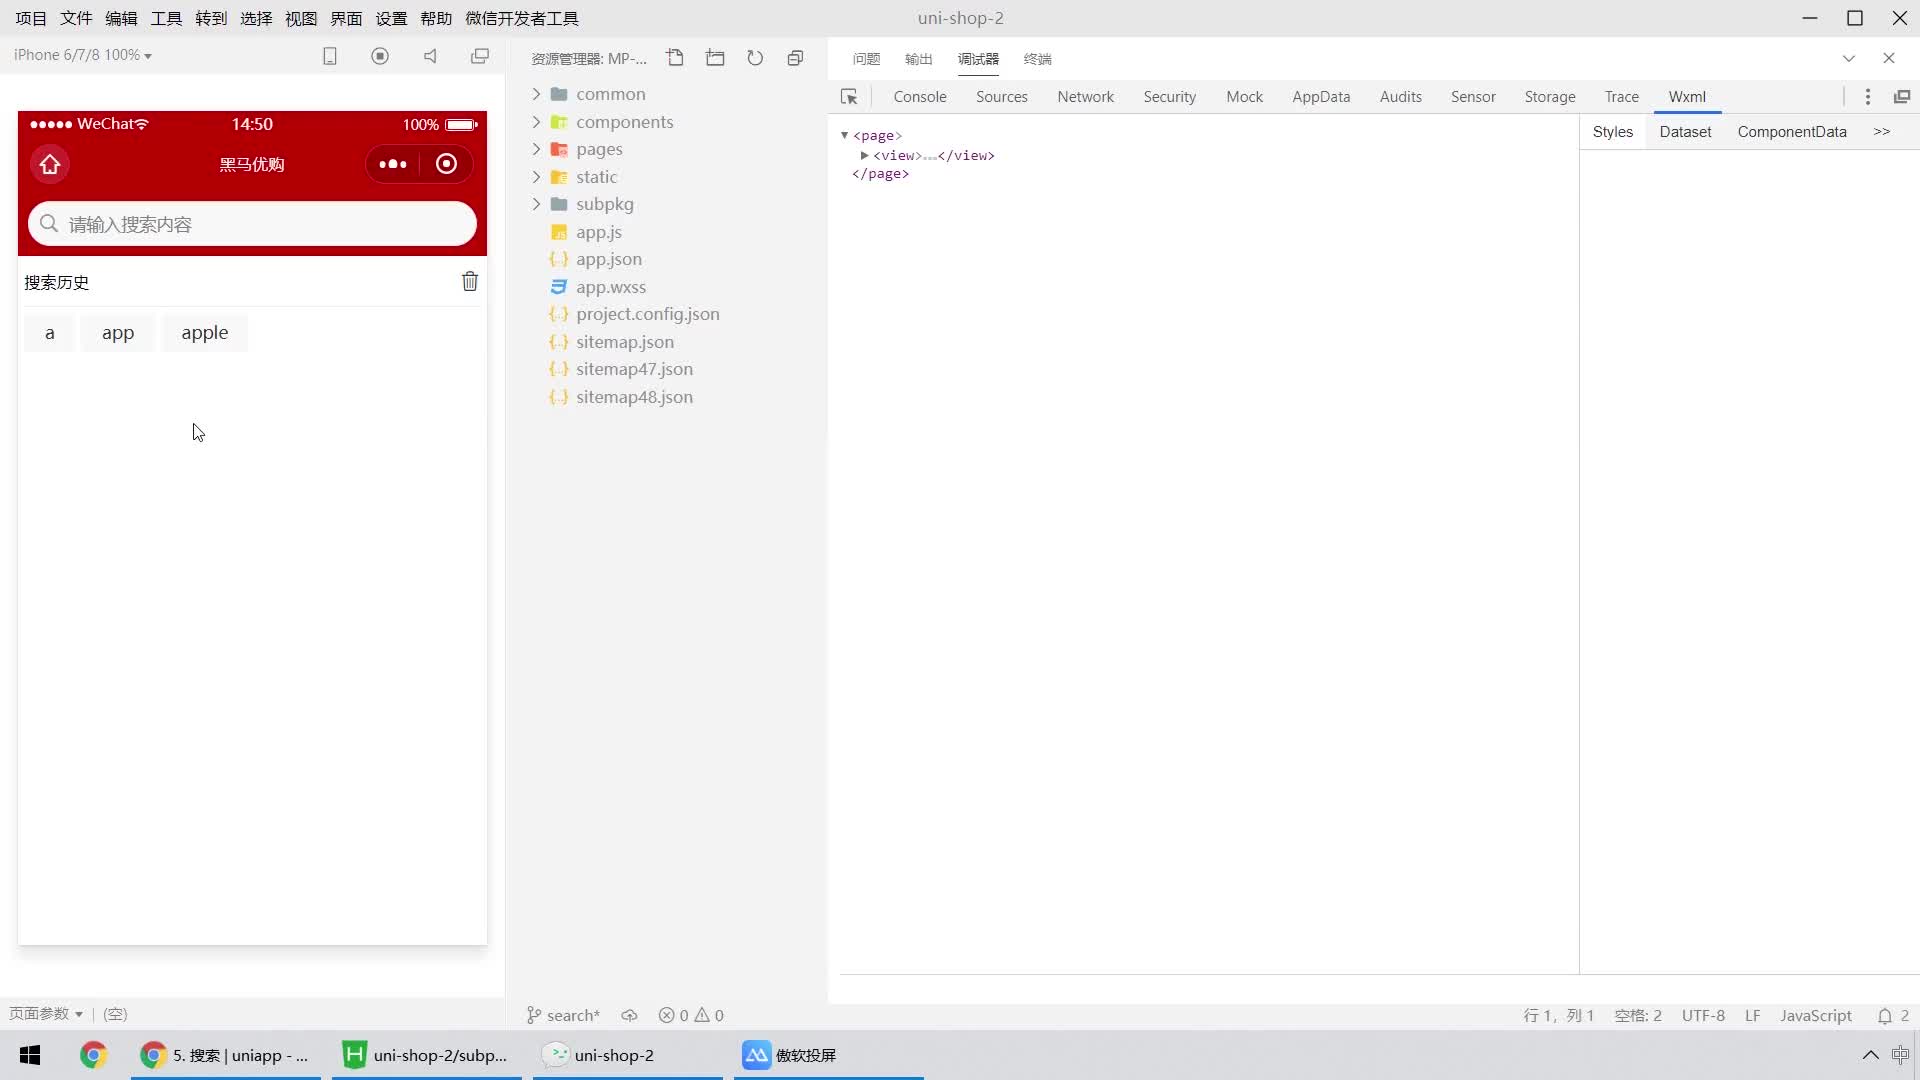Switch to the Console tab
Viewport: 1920px width, 1080px height.
point(919,97)
